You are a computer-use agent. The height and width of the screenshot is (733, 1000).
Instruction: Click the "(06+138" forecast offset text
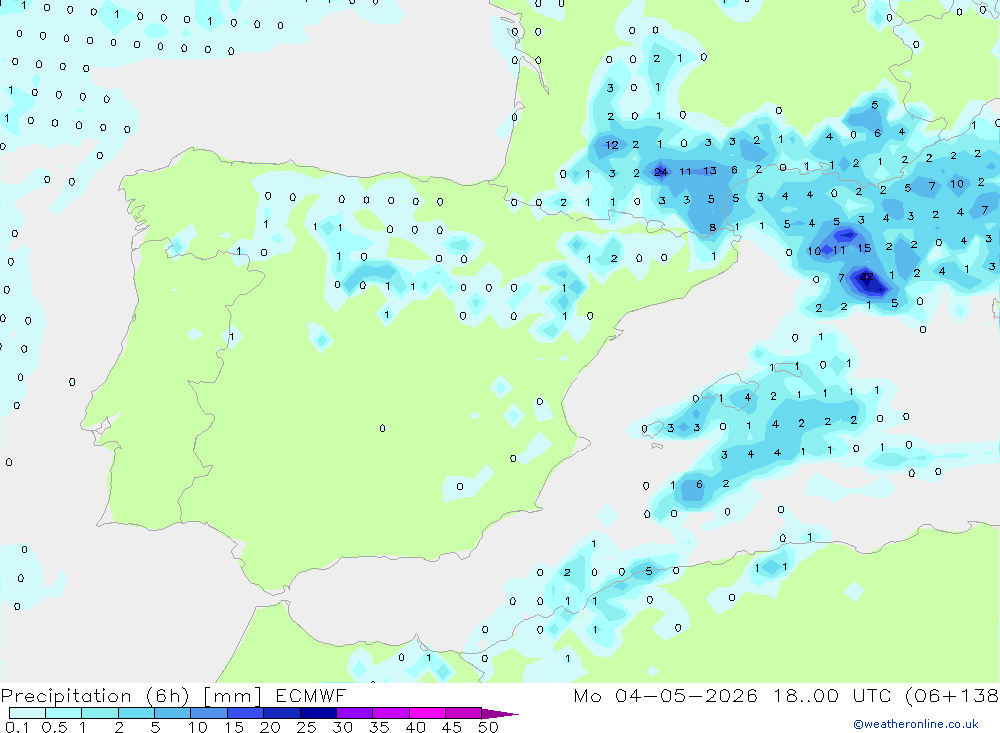952,695
